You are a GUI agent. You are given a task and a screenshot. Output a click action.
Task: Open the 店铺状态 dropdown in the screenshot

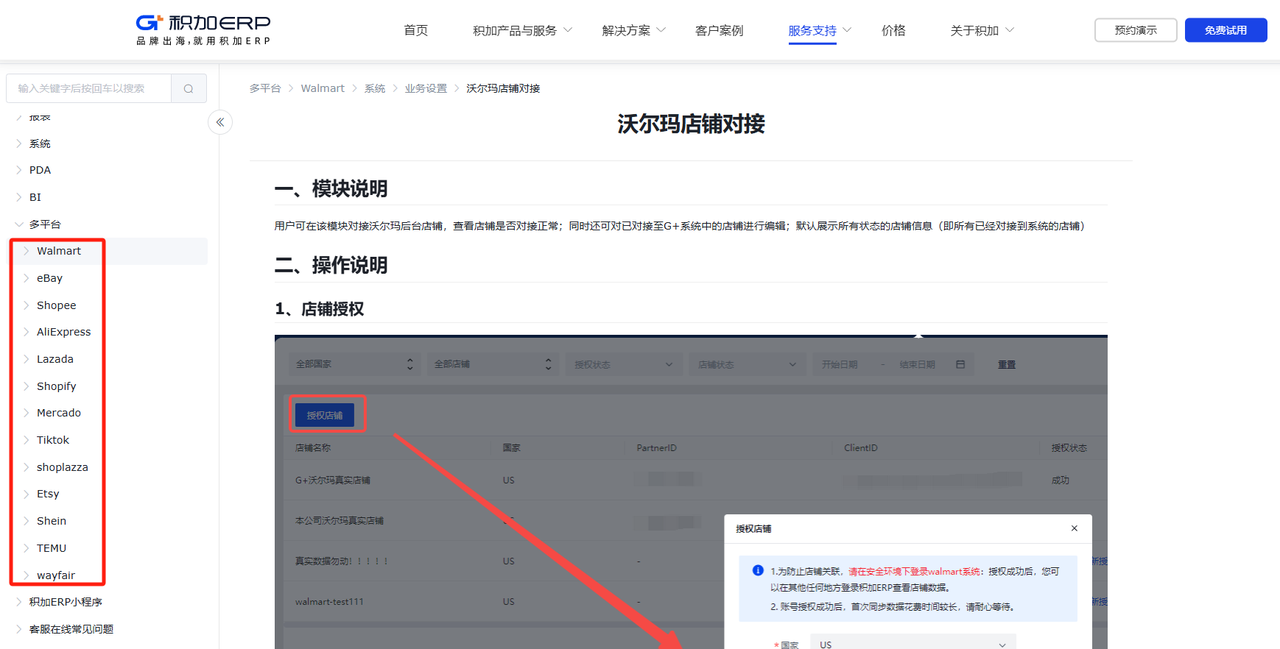(x=746, y=365)
